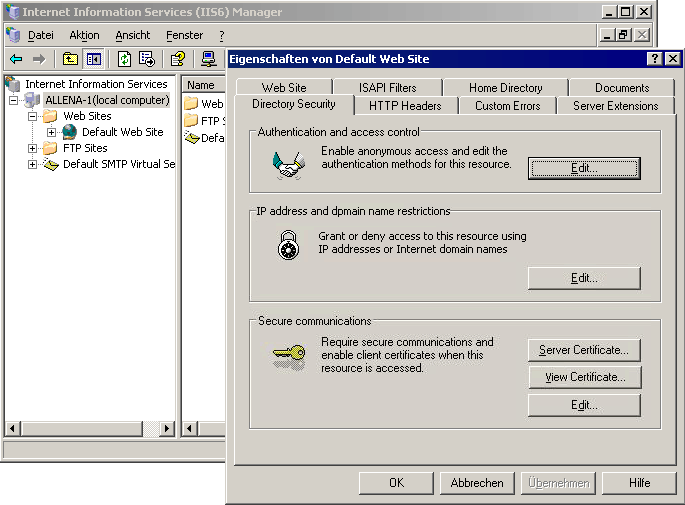
Task: Click the Default Web Site globe icon
Action: [x=69, y=132]
